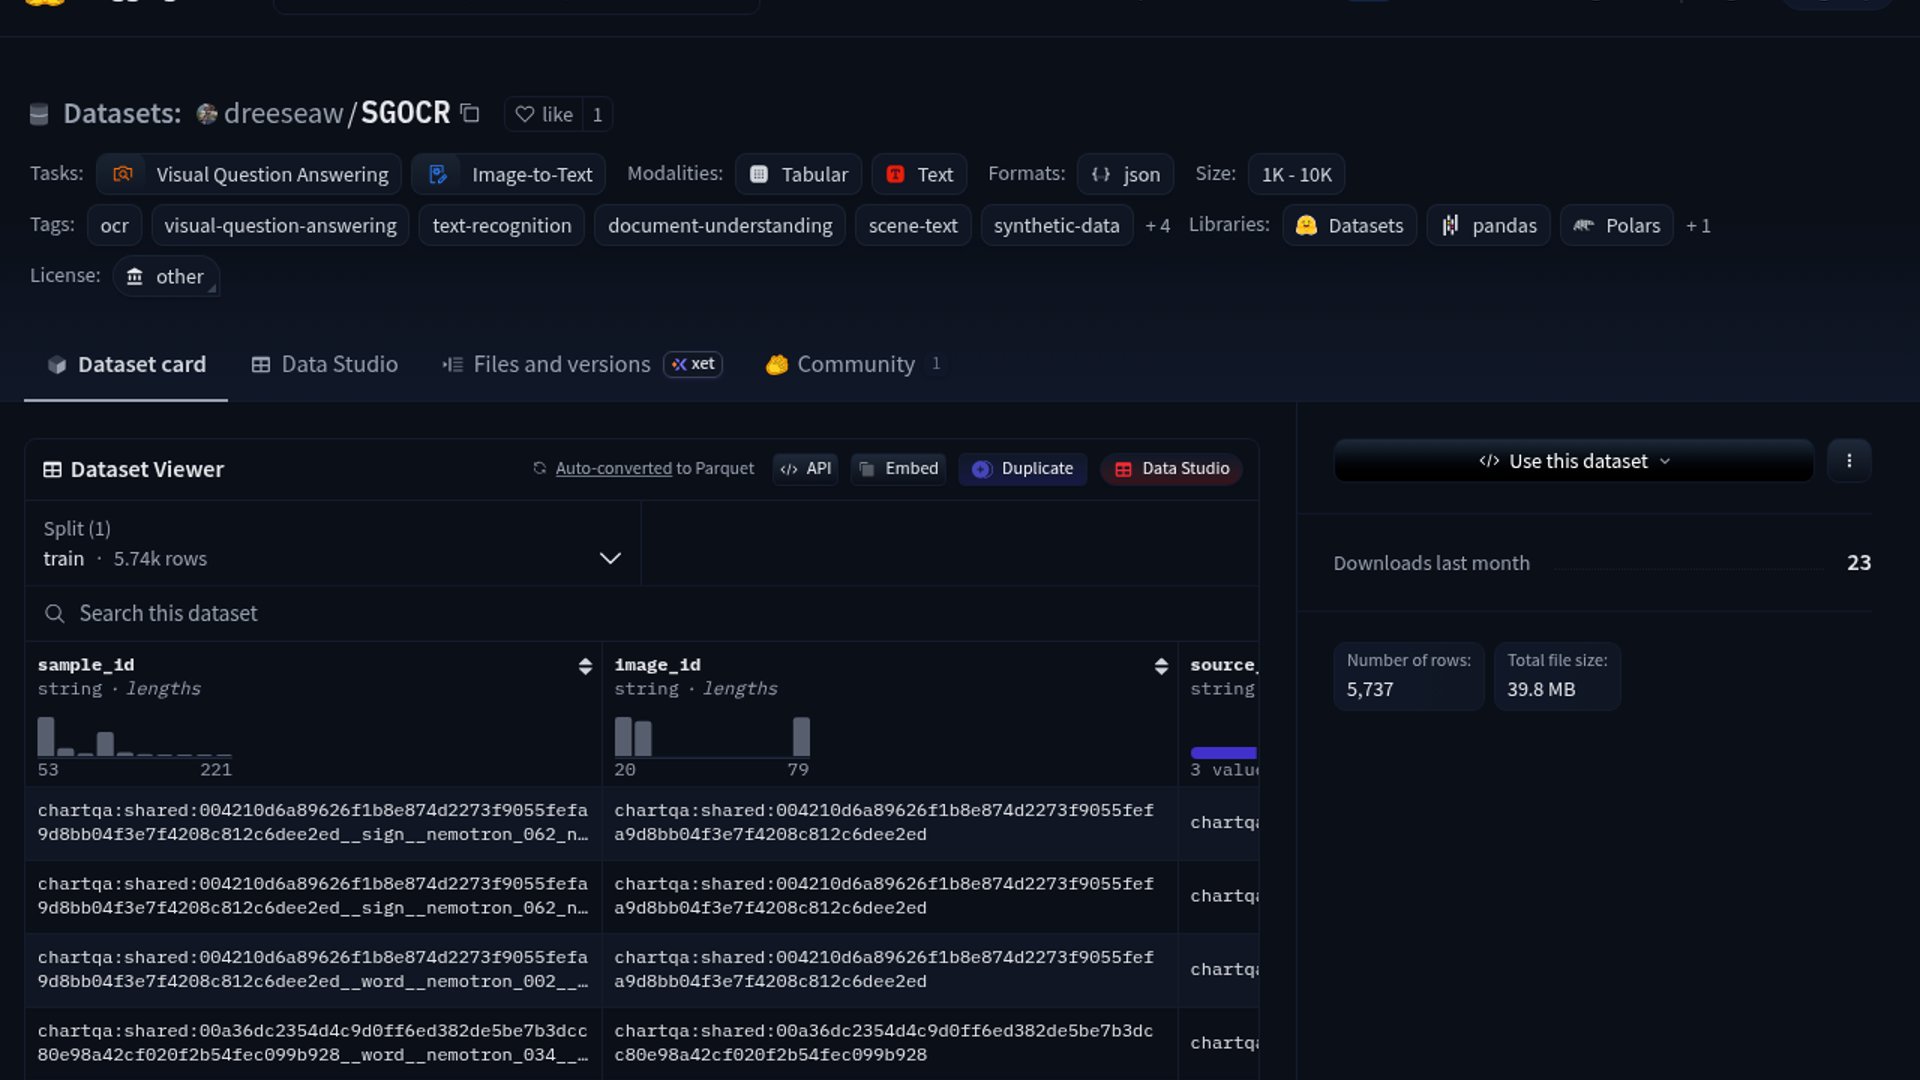Open the Use this dataset dropdown

(1574, 461)
